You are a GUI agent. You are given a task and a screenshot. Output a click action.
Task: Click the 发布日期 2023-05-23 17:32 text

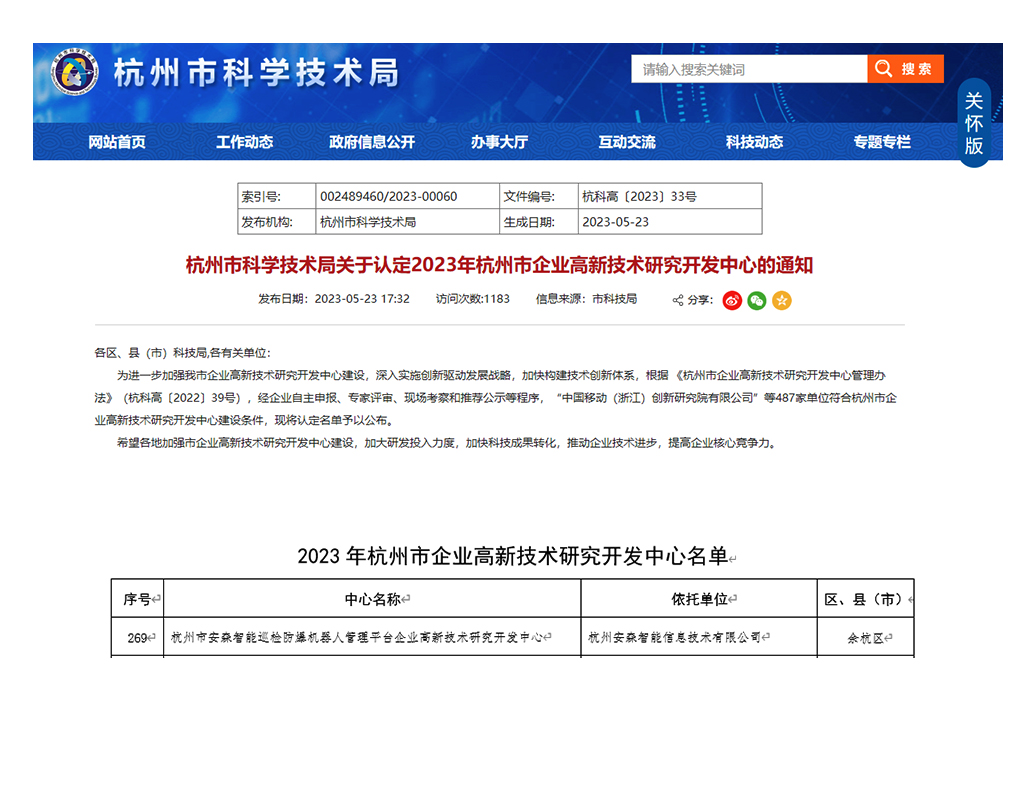click(334, 299)
